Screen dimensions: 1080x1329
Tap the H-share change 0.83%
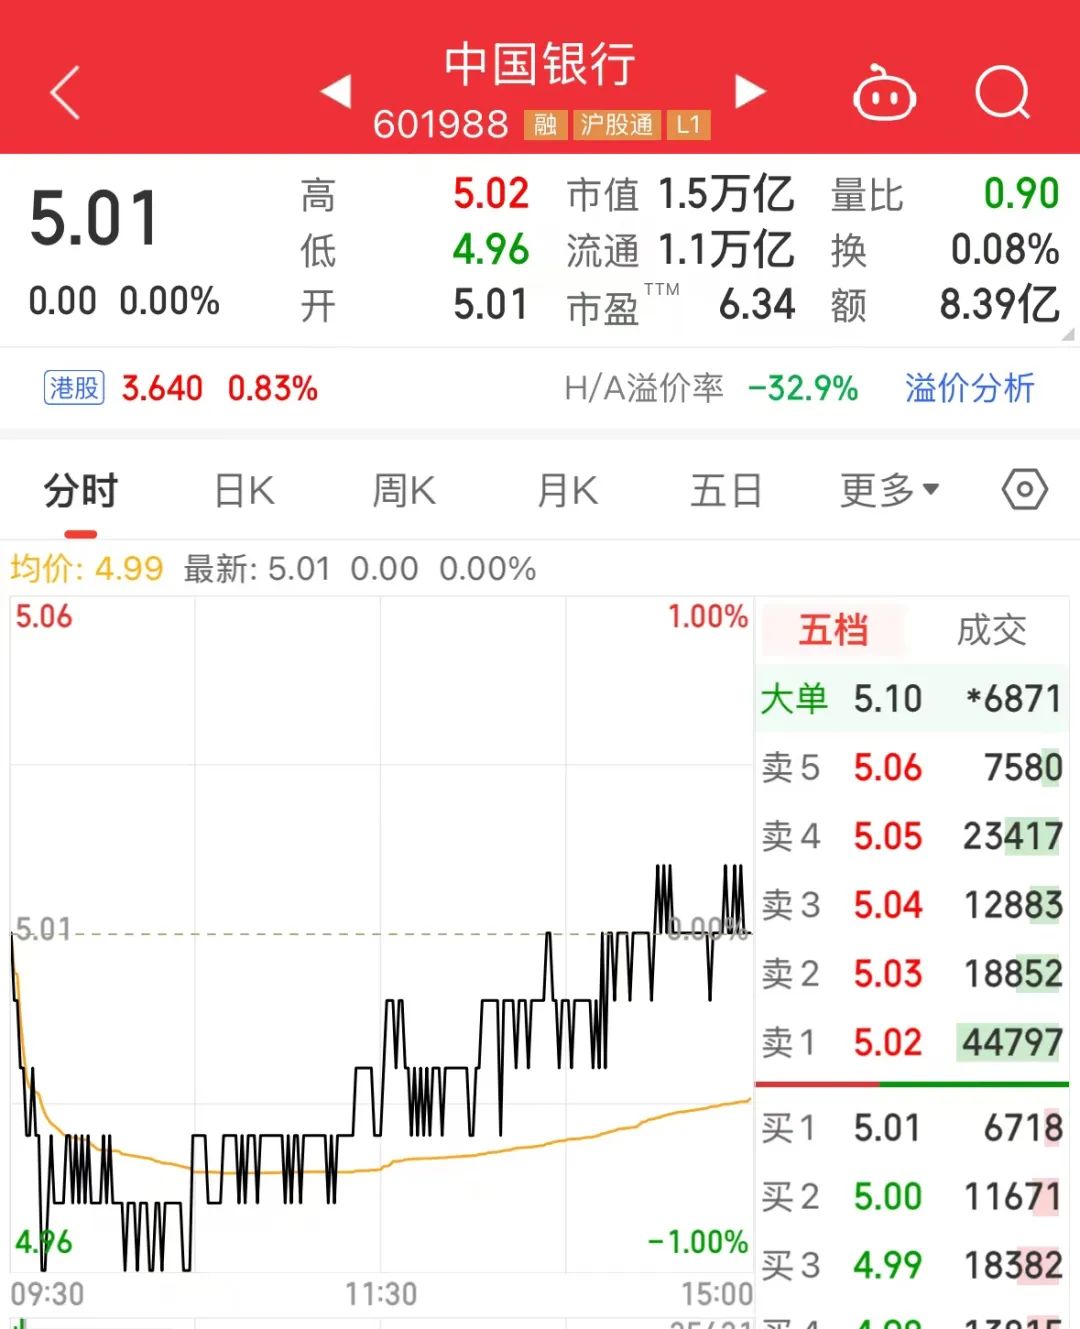tap(273, 388)
